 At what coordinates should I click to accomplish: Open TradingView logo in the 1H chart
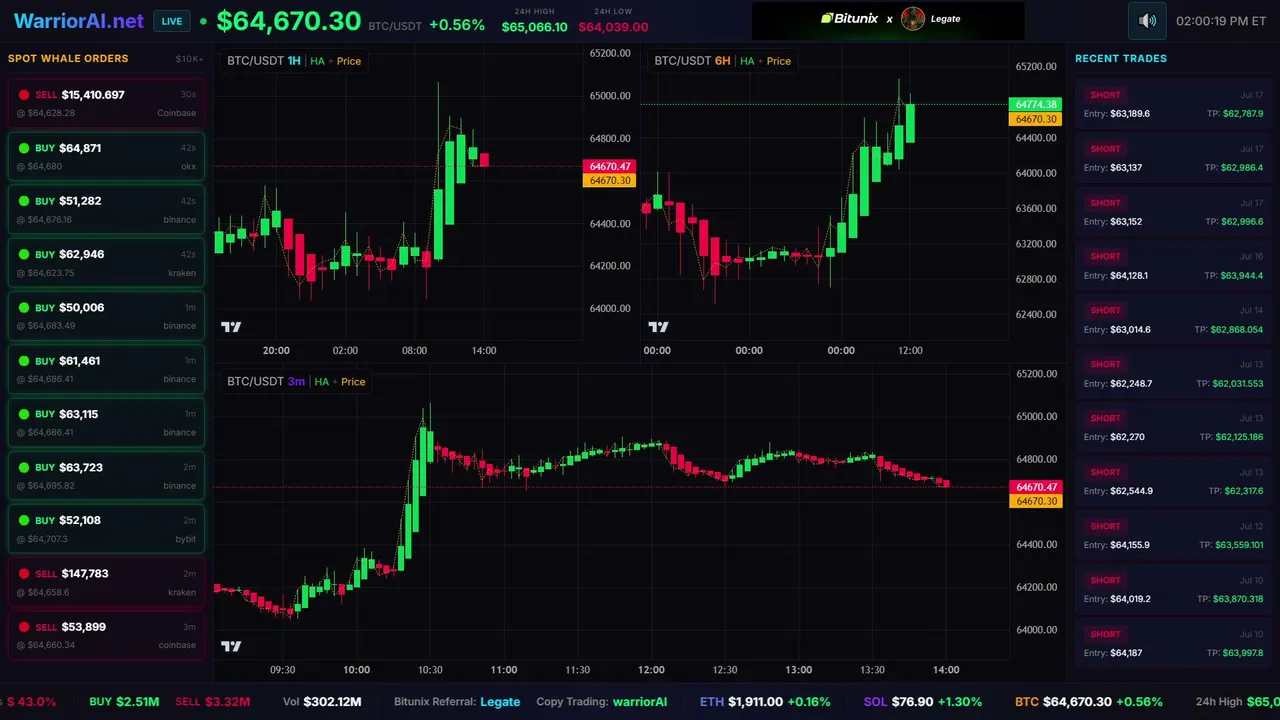point(231,327)
